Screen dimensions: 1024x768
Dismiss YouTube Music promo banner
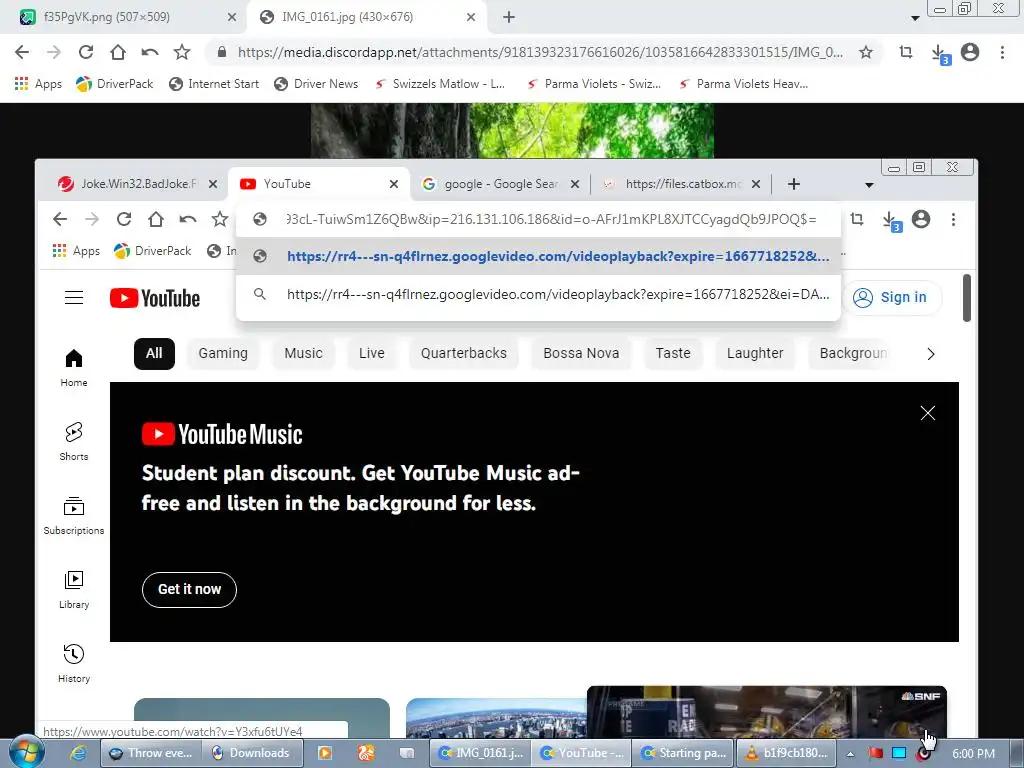927,413
